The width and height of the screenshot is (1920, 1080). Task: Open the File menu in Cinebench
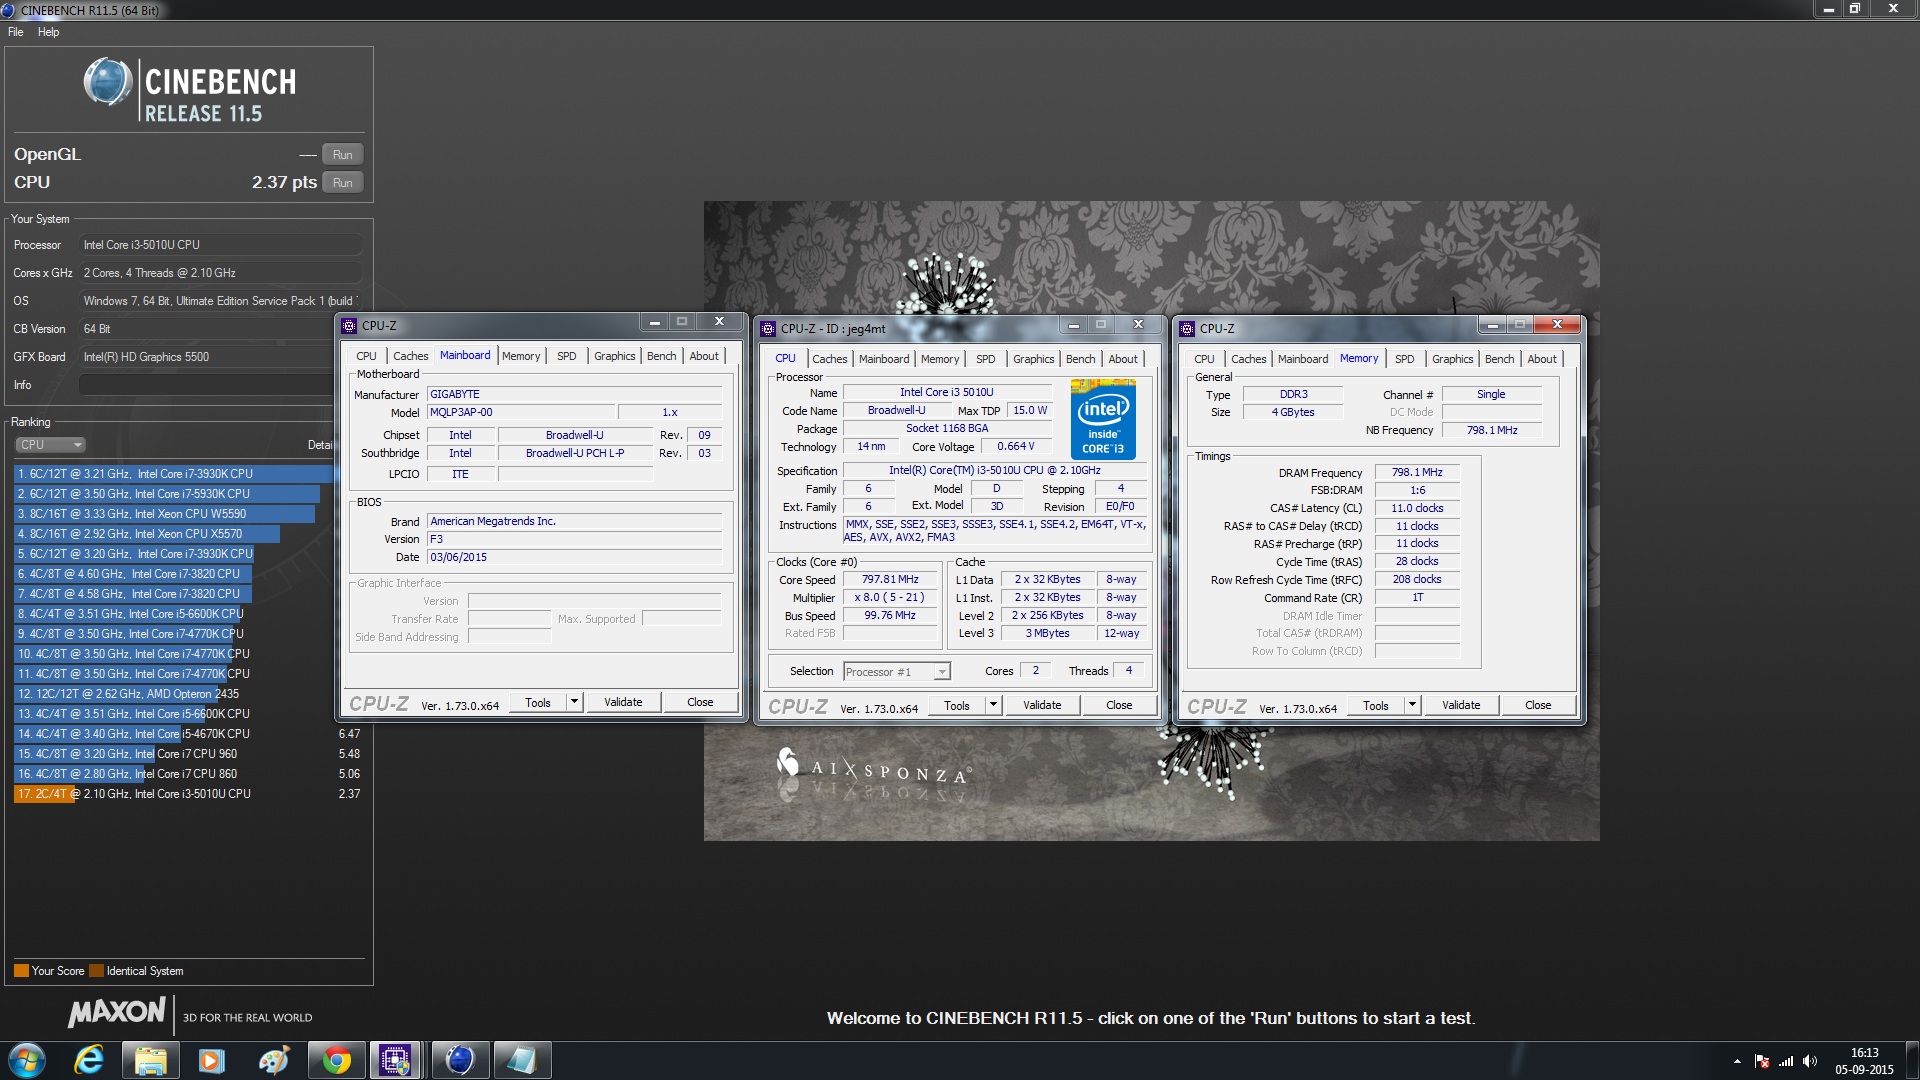coord(15,32)
